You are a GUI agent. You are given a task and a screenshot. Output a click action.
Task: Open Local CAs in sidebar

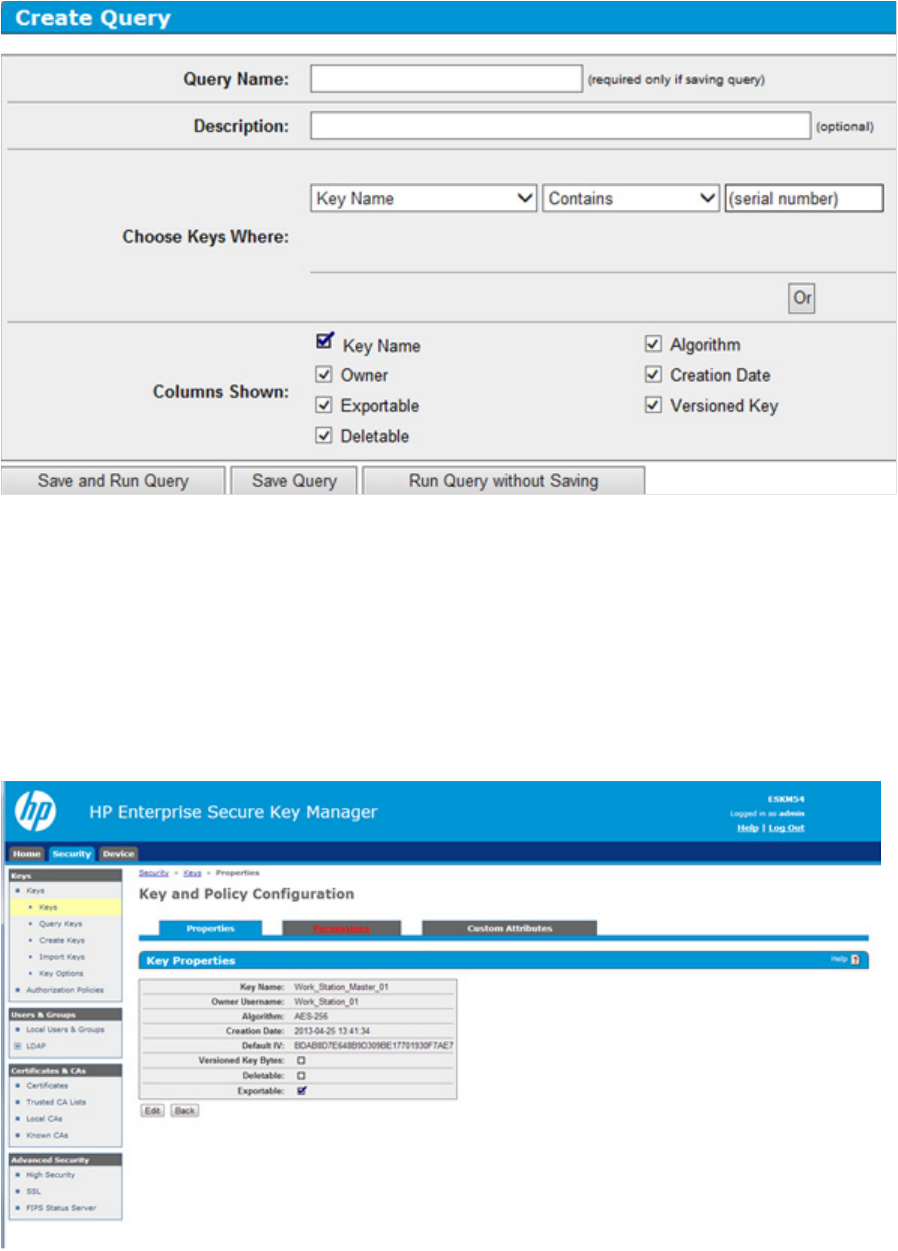(x=43, y=1118)
